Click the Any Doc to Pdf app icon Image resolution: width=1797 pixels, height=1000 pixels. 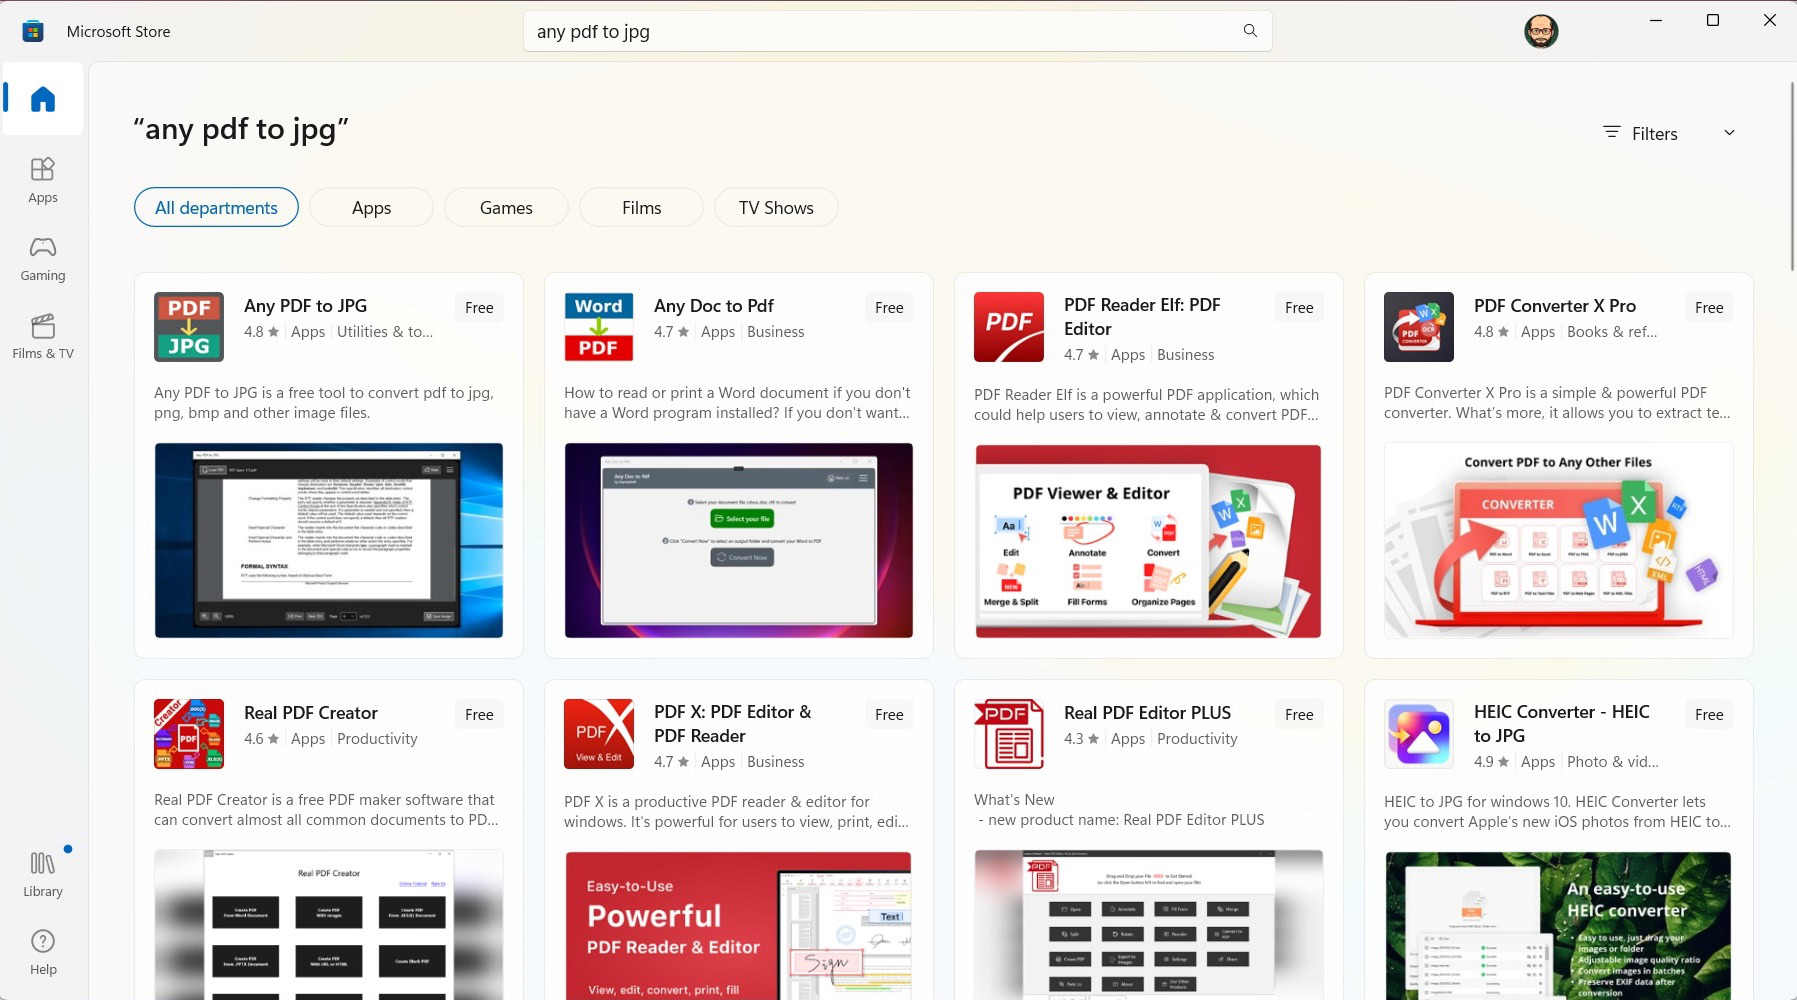click(x=599, y=327)
